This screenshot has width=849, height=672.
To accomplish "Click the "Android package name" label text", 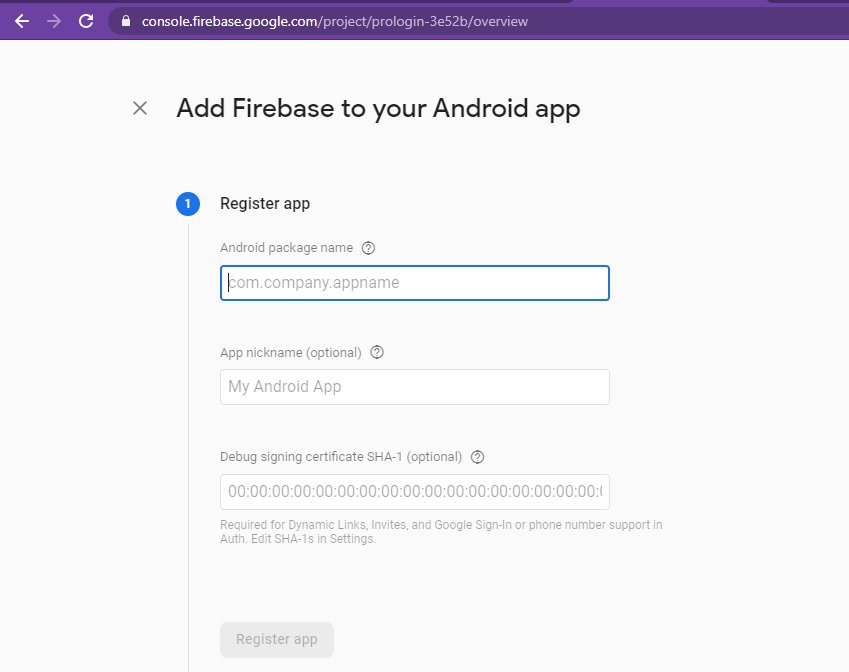I will tap(286, 248).
